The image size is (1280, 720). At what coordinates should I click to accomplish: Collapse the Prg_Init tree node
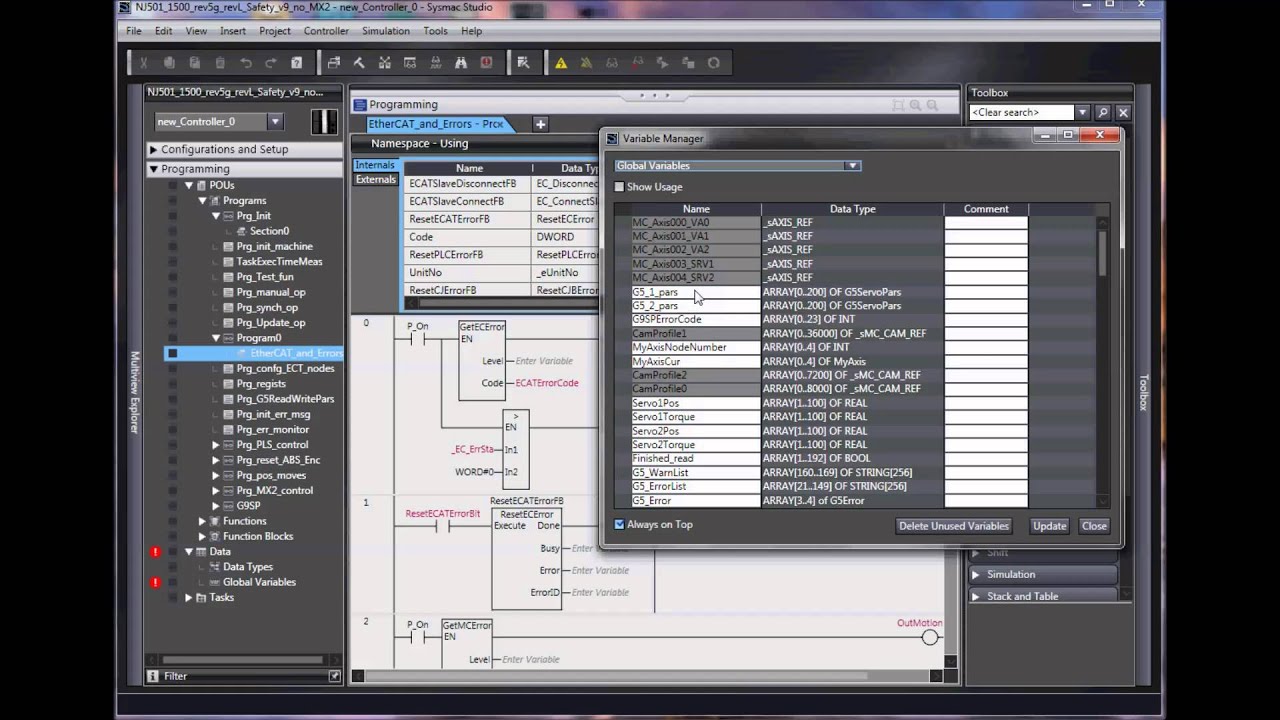tap(215, 216)
